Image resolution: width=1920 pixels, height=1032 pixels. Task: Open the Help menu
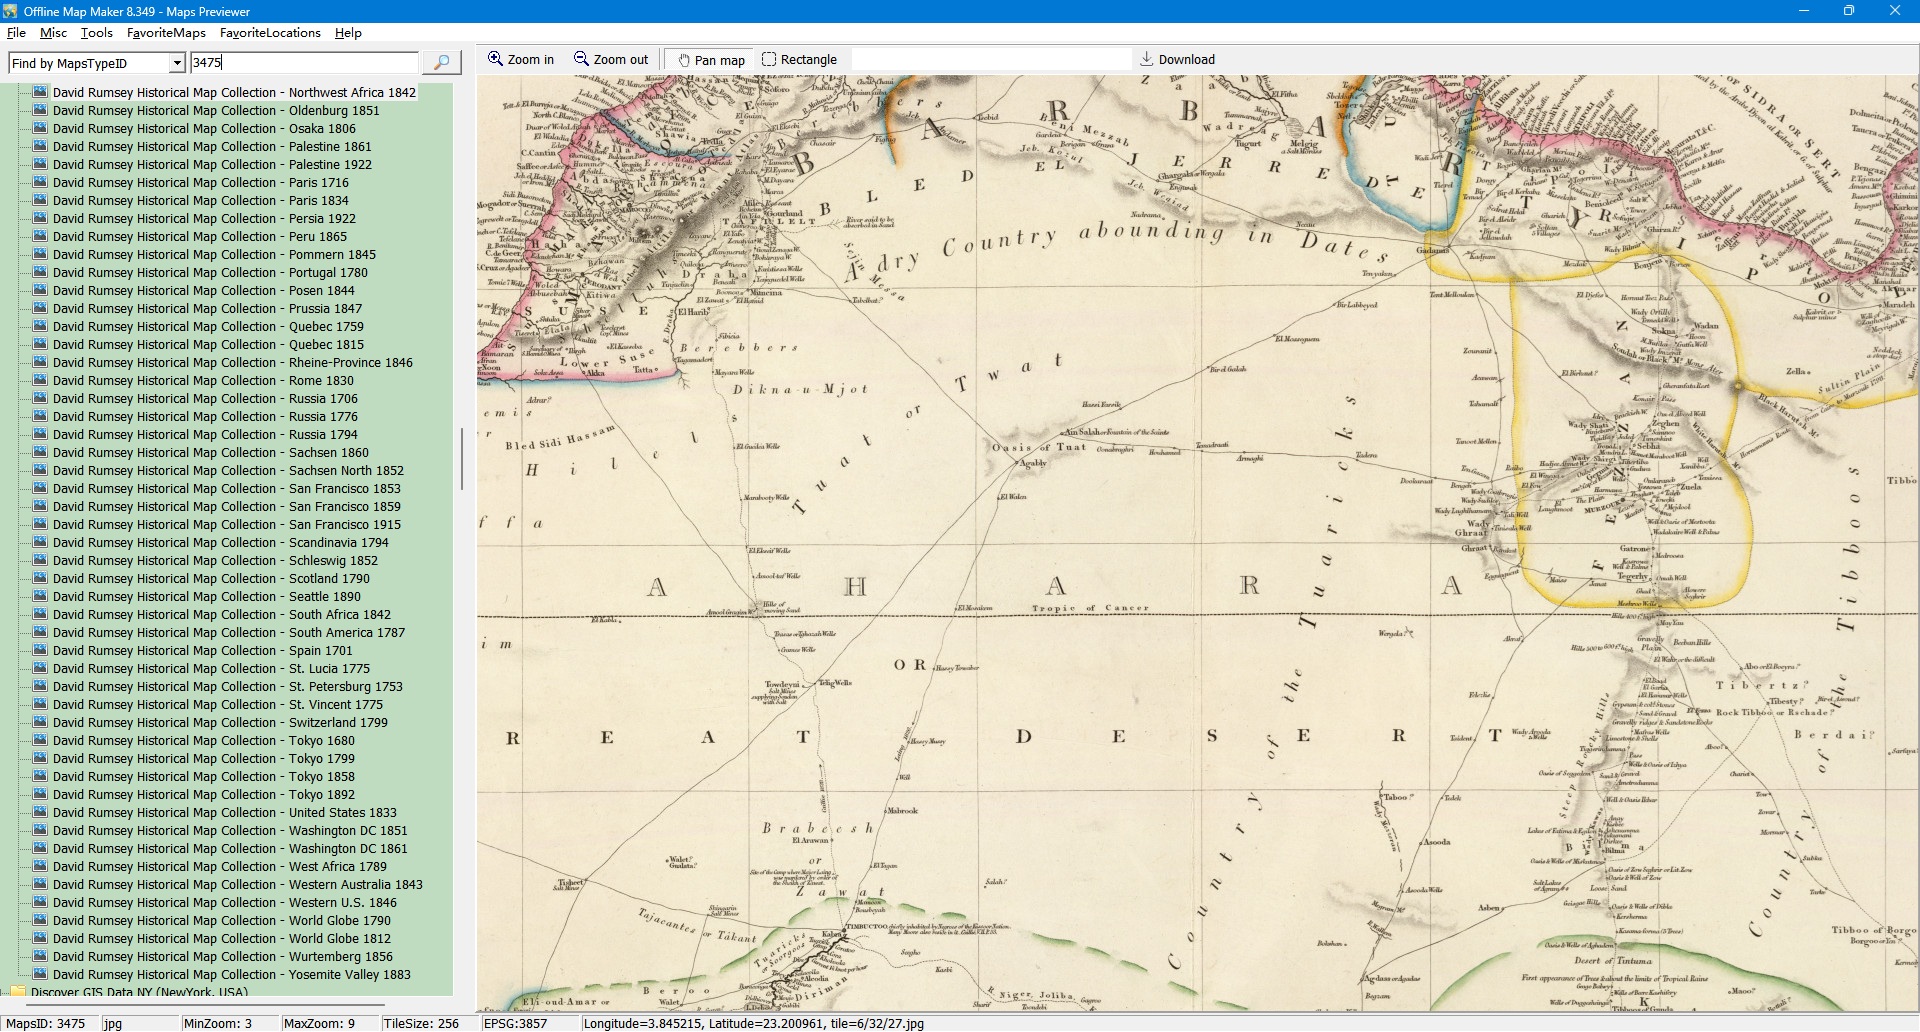coord(348,33)
